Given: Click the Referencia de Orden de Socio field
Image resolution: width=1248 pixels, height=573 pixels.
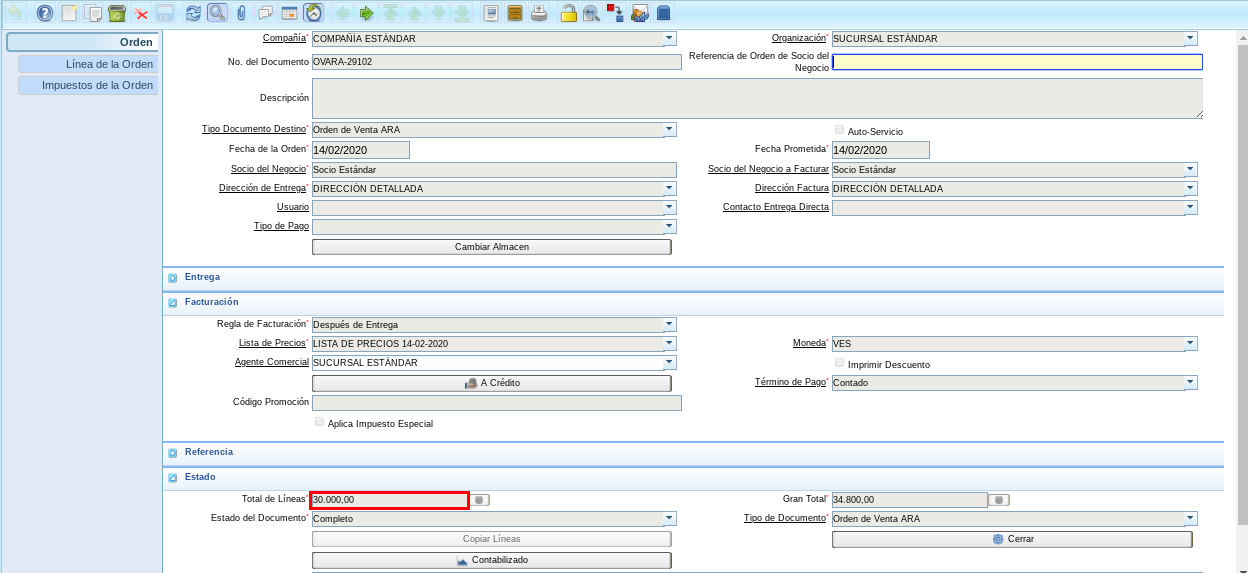Looking at the screenshot, I should point(1016,62).
